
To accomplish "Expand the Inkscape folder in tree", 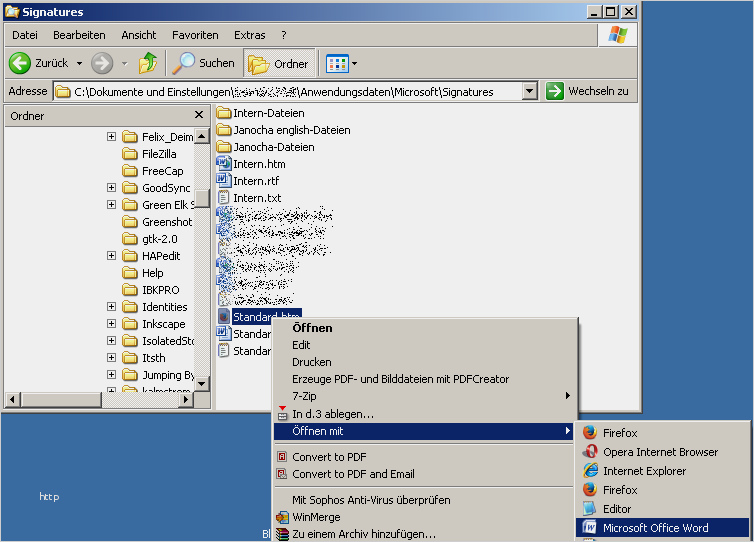I will (112, 324).
